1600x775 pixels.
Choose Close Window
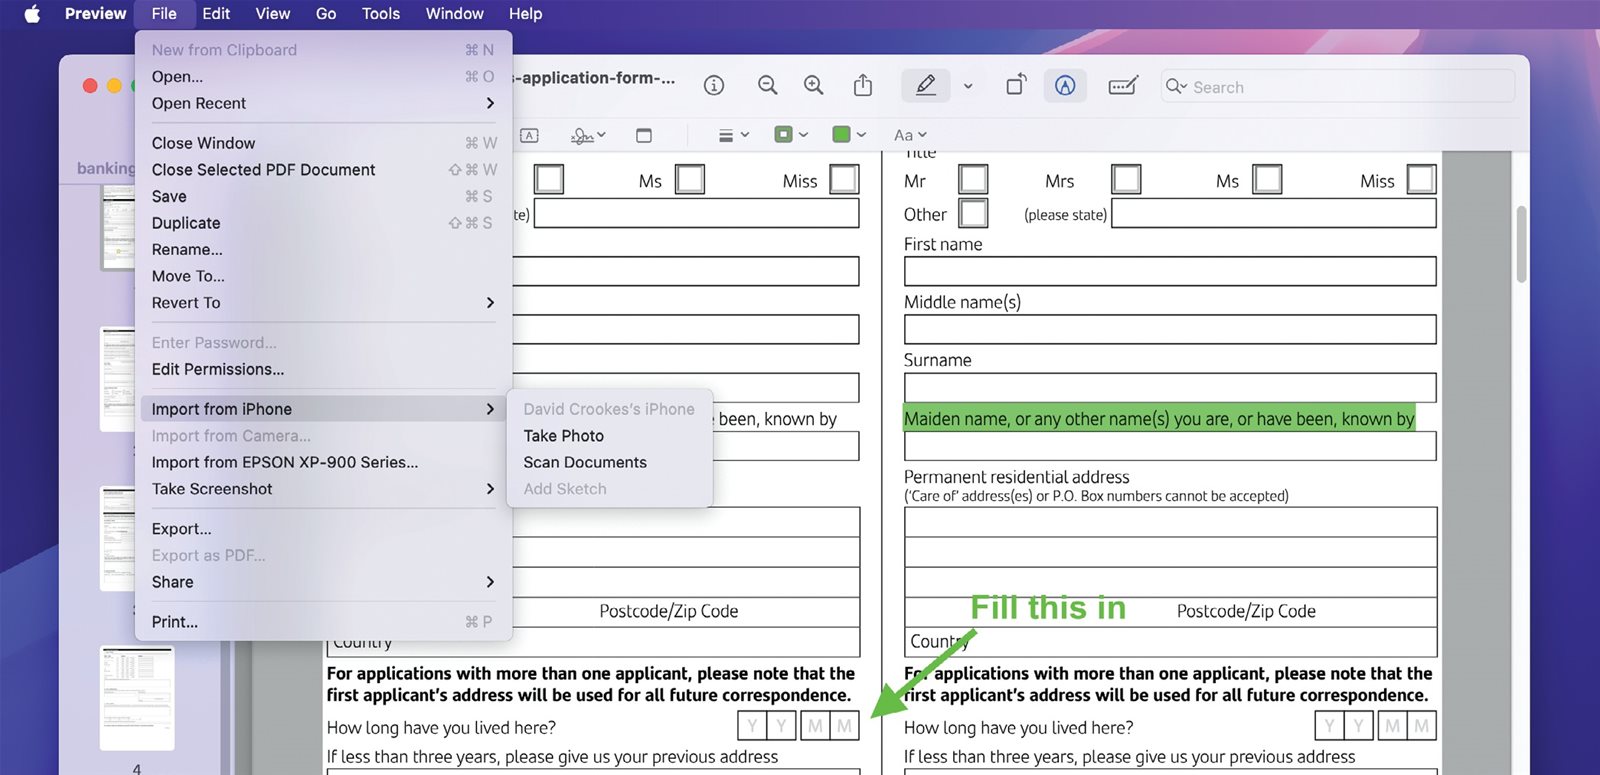click(x=323, y=143)
